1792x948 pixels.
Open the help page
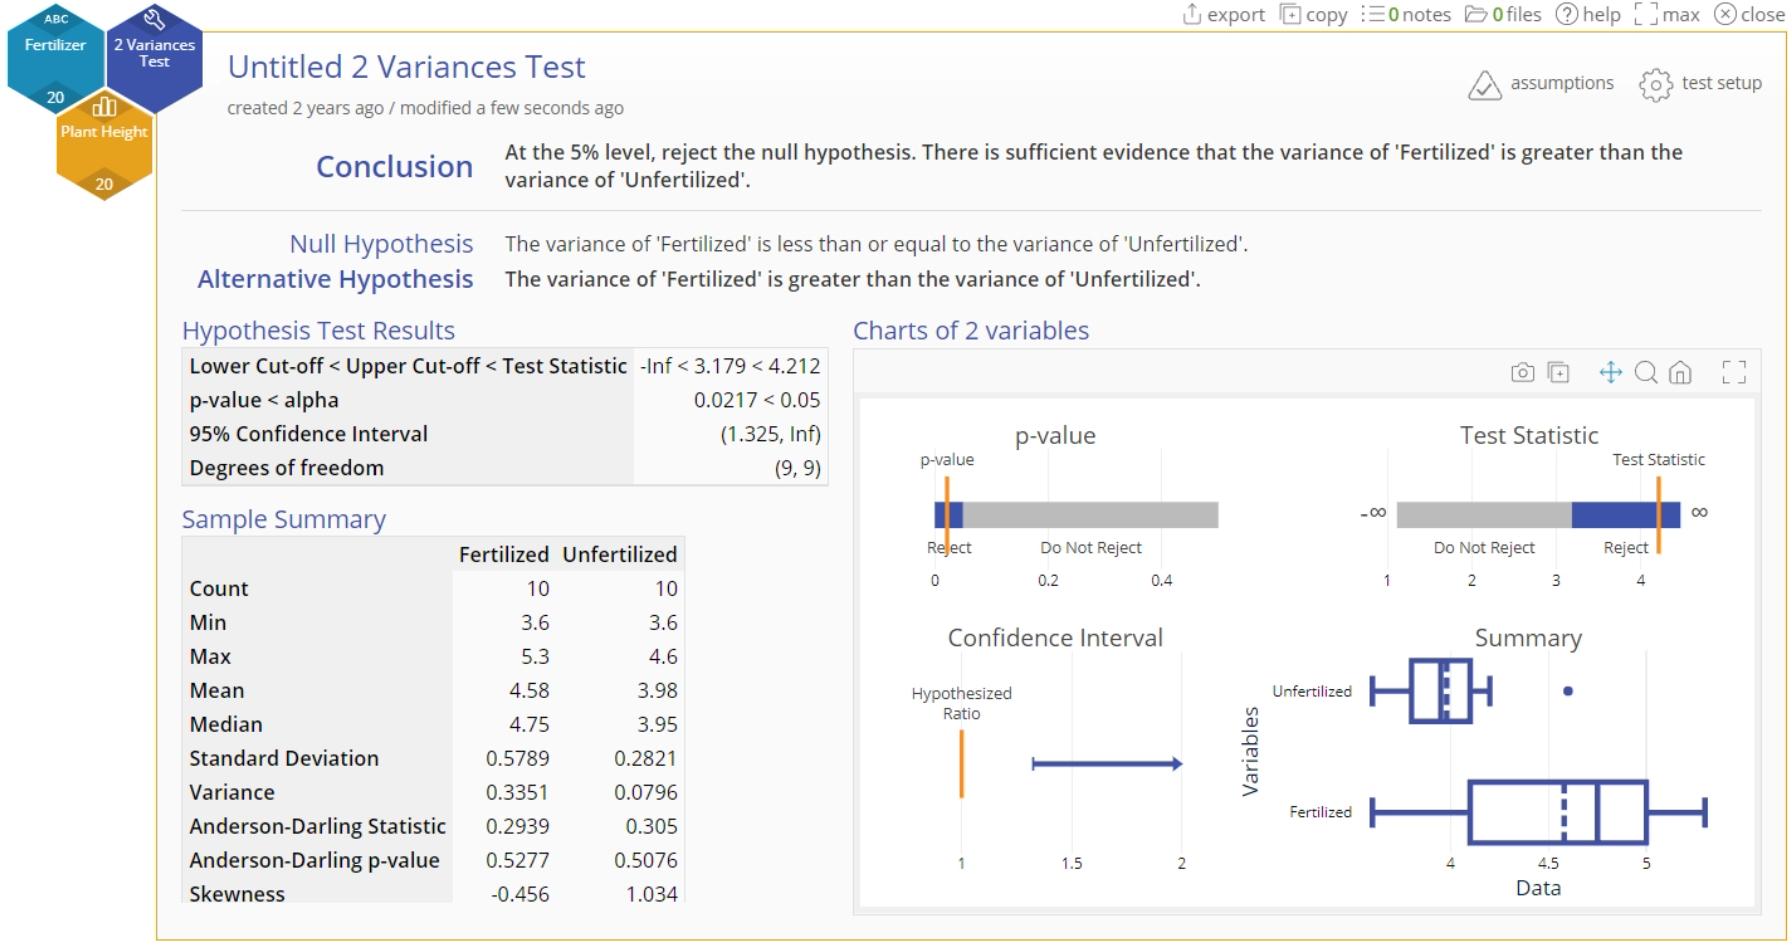[x=1588, y=15]
